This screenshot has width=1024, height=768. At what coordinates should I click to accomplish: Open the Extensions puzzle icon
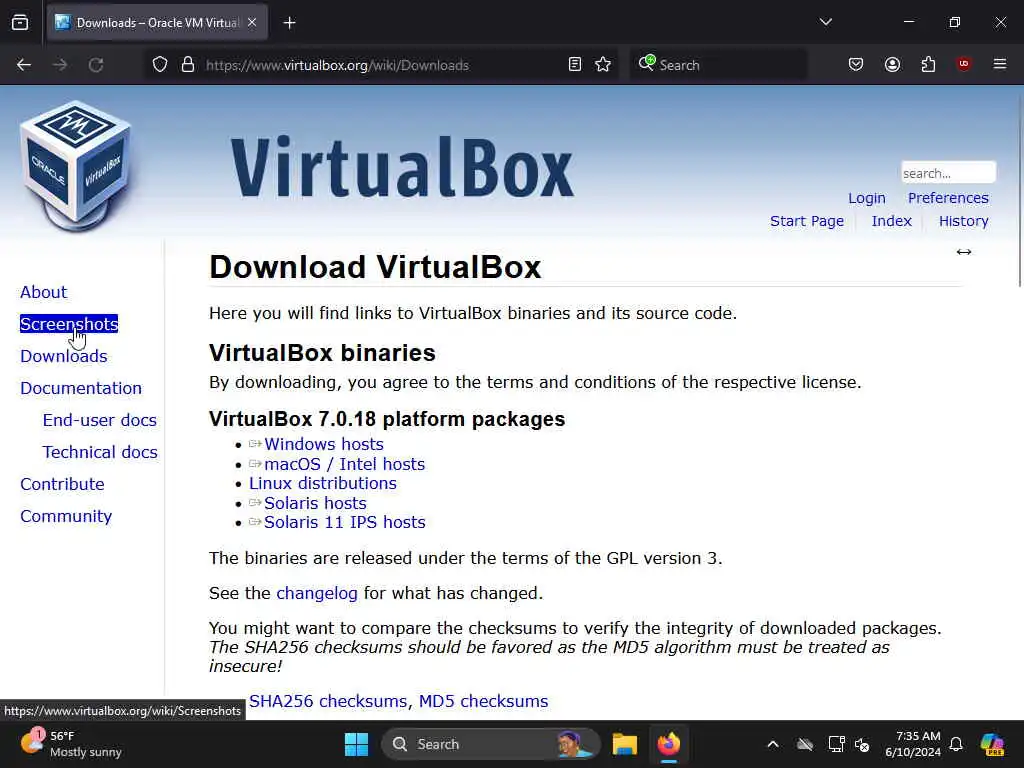(928, 65)
